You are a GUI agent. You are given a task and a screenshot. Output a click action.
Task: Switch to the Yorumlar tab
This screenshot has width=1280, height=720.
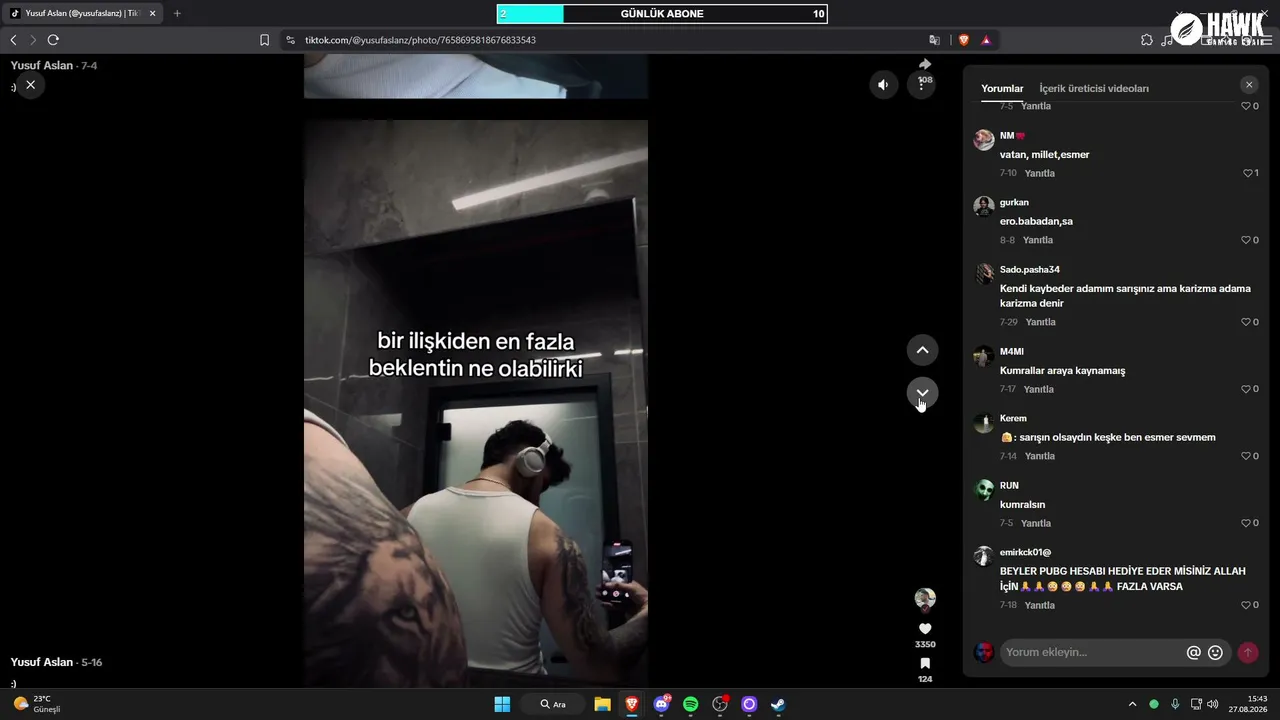(x=1002, y=89)
